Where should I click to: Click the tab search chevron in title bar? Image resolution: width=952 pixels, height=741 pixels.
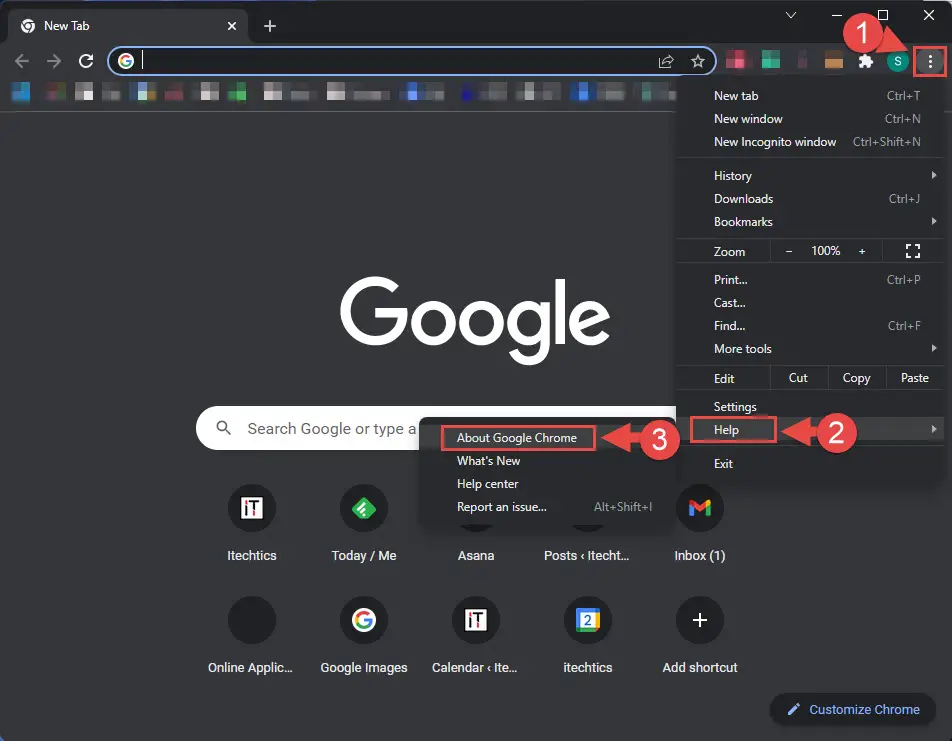click(790, 15)
